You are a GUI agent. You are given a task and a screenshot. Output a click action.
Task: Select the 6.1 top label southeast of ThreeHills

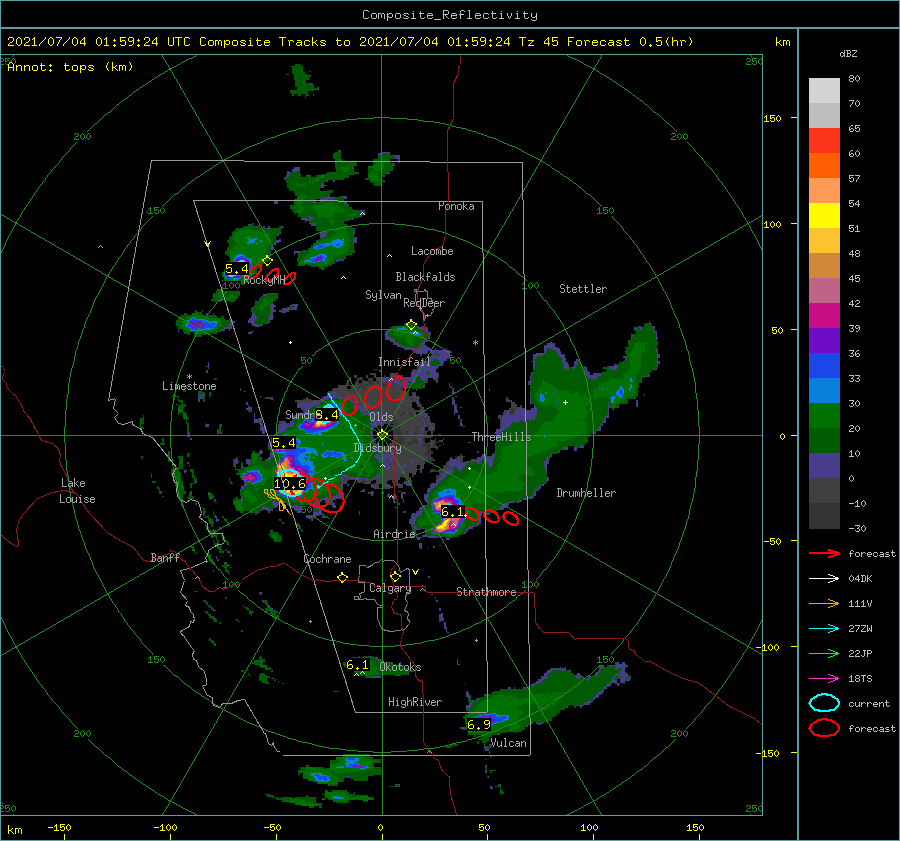(452, 511)
